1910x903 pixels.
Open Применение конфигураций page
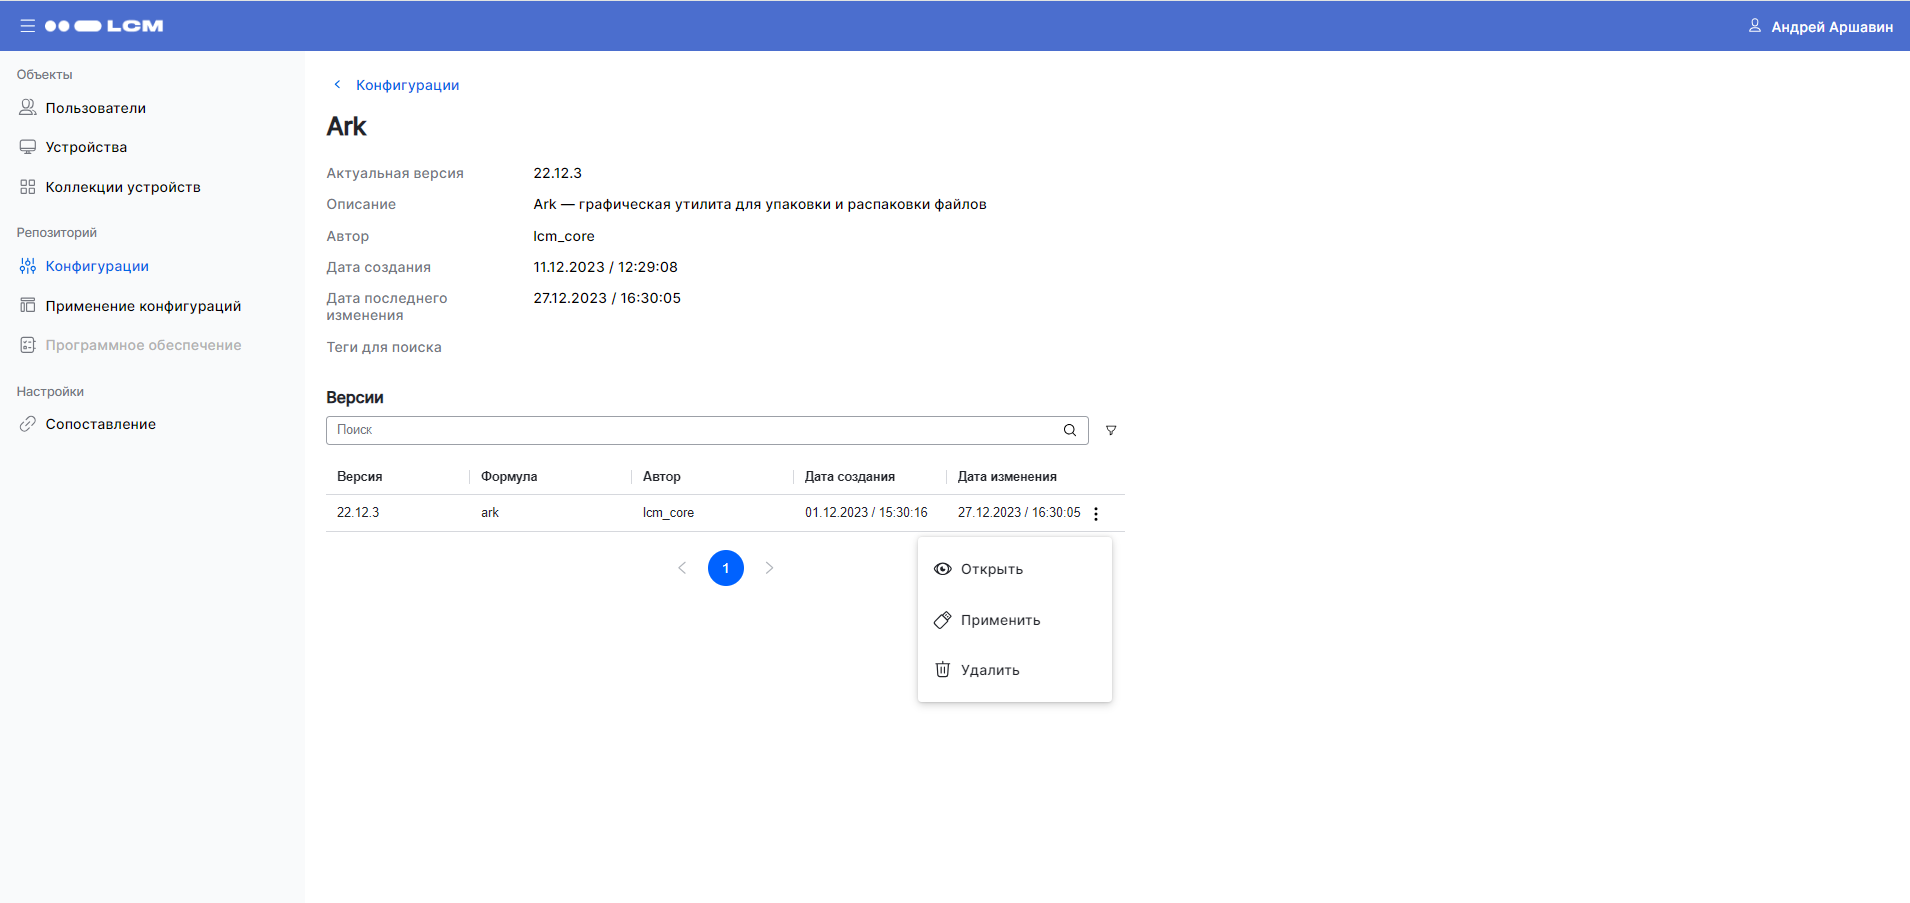(x=143, y=306)
